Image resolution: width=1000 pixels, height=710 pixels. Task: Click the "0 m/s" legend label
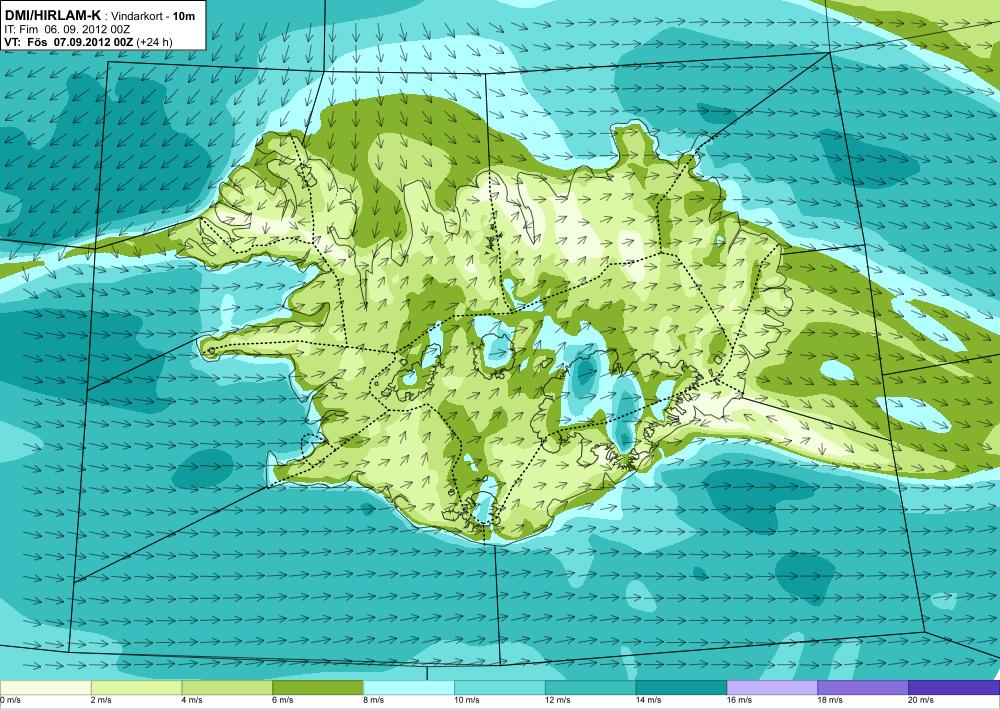(10, 700)
